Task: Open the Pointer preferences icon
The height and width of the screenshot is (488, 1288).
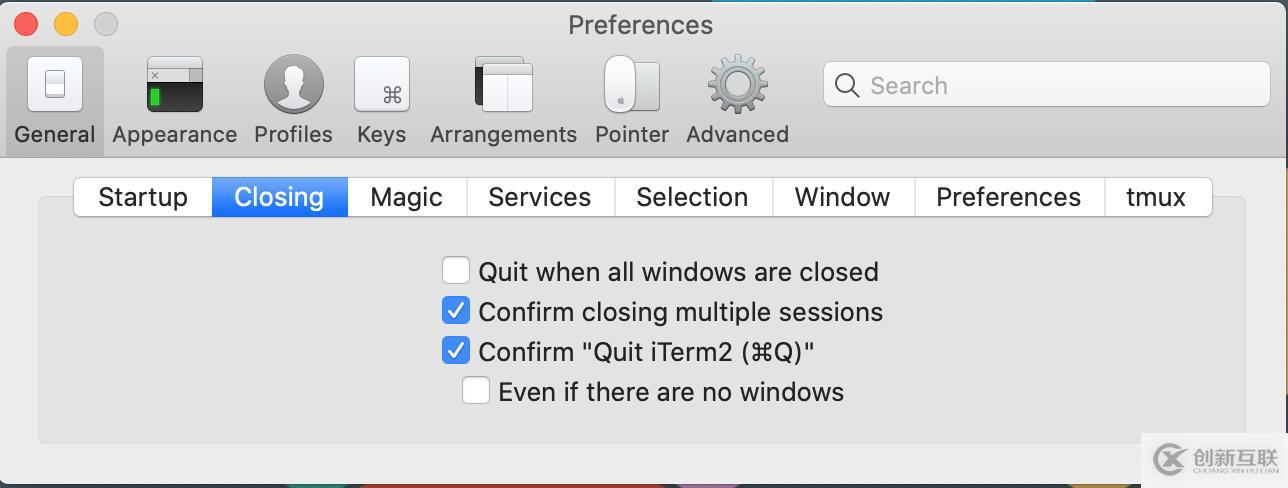Action: (x=632, y=85)
